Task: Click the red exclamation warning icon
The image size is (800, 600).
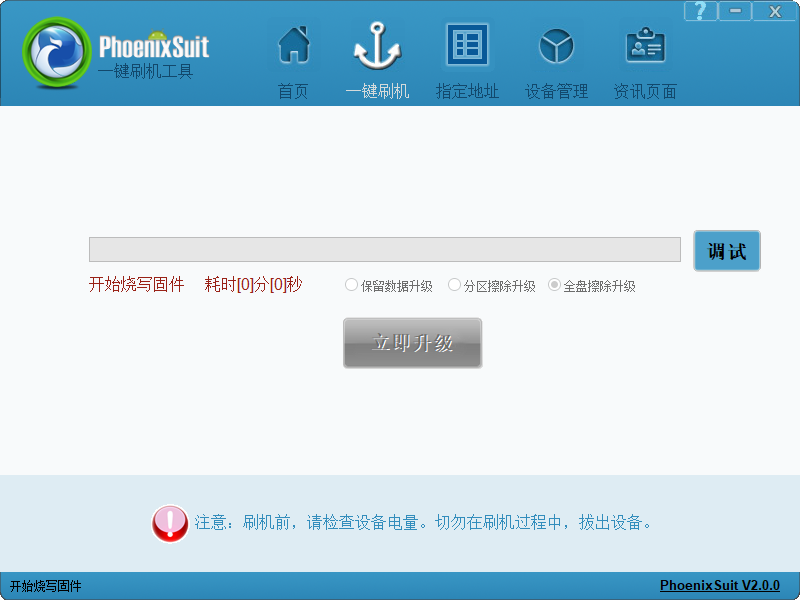Action: [x=170, y=523]
